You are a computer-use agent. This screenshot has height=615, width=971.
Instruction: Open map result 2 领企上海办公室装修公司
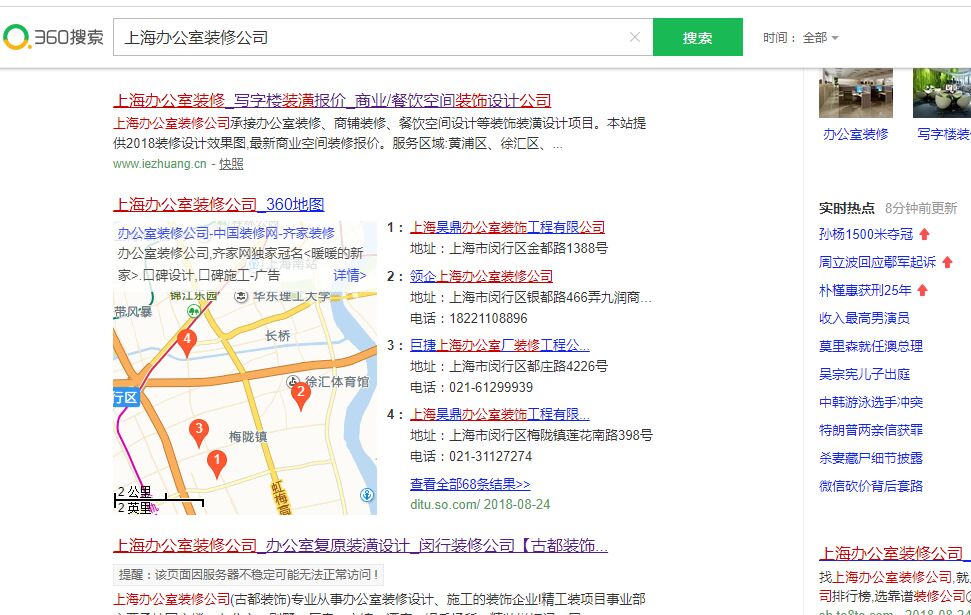click(x=481, y=276)
